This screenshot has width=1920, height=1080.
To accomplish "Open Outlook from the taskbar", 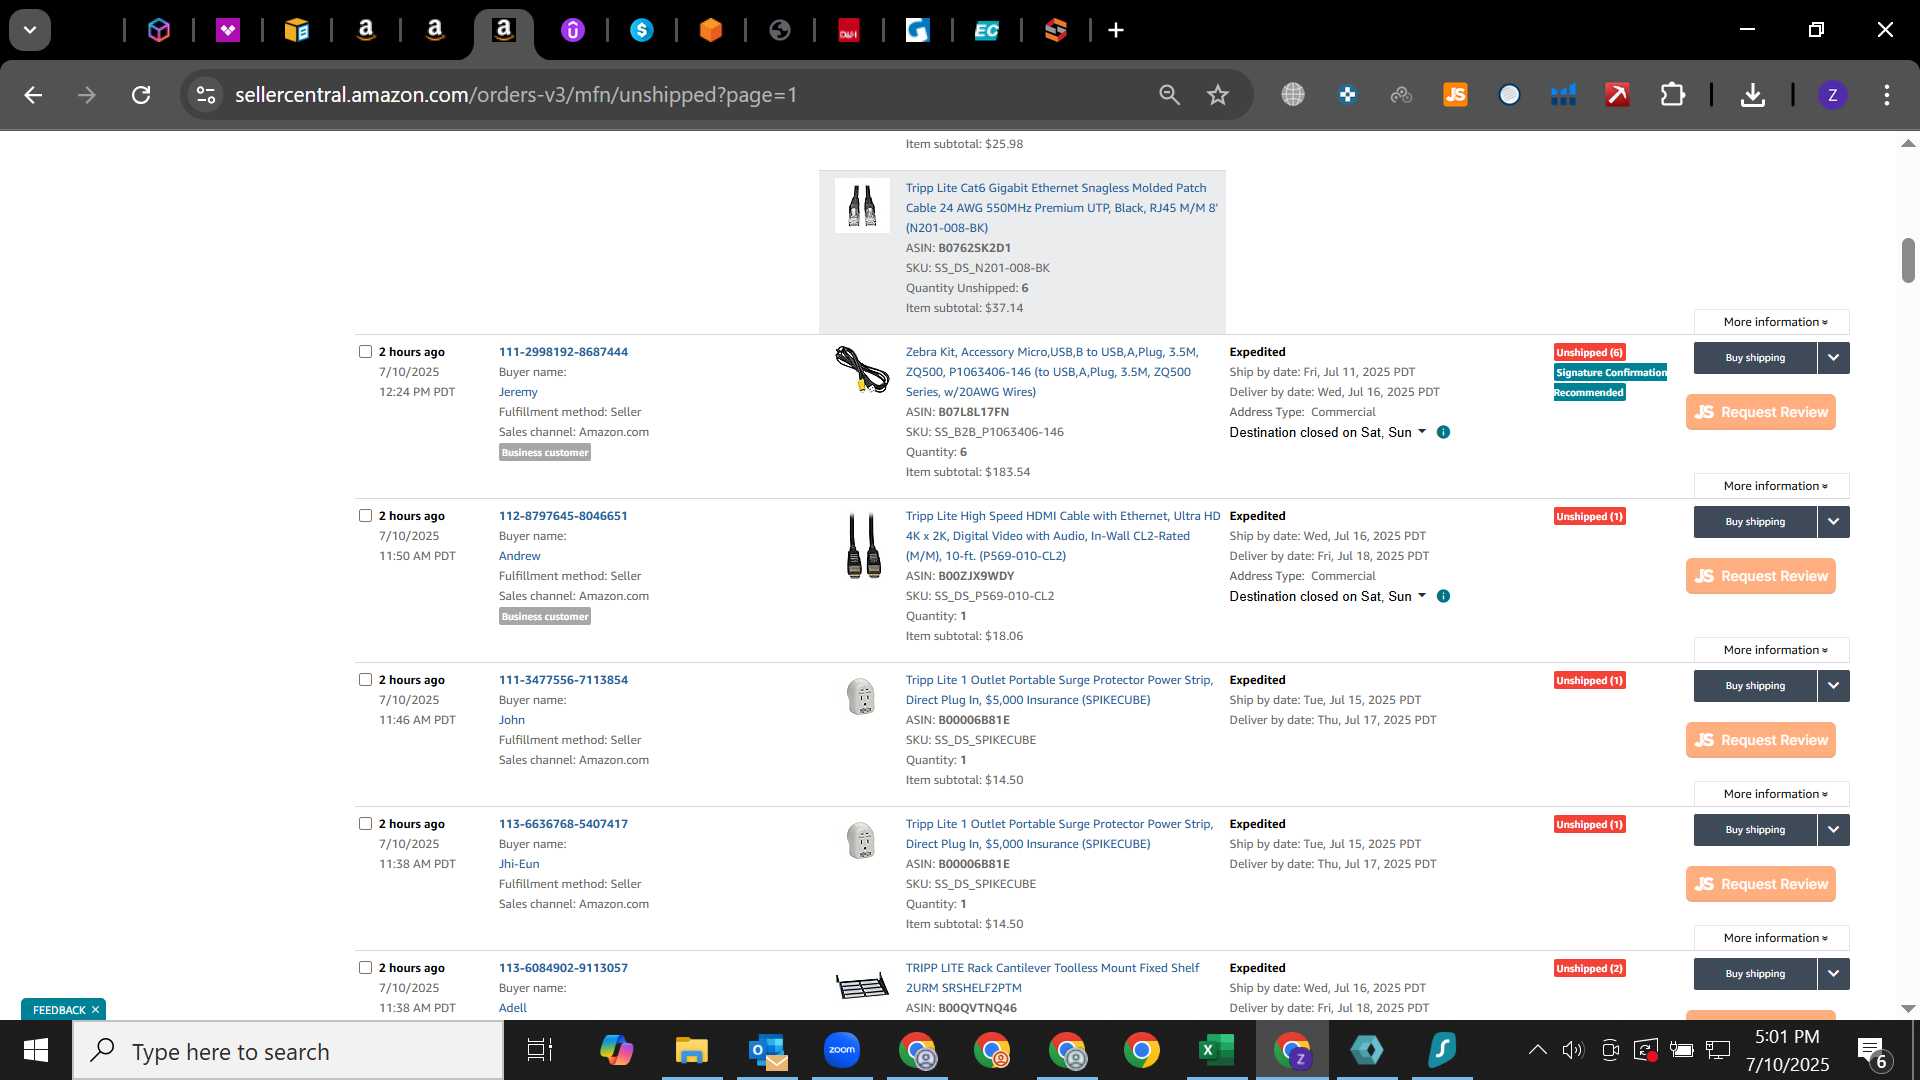I will (767, 1050).
